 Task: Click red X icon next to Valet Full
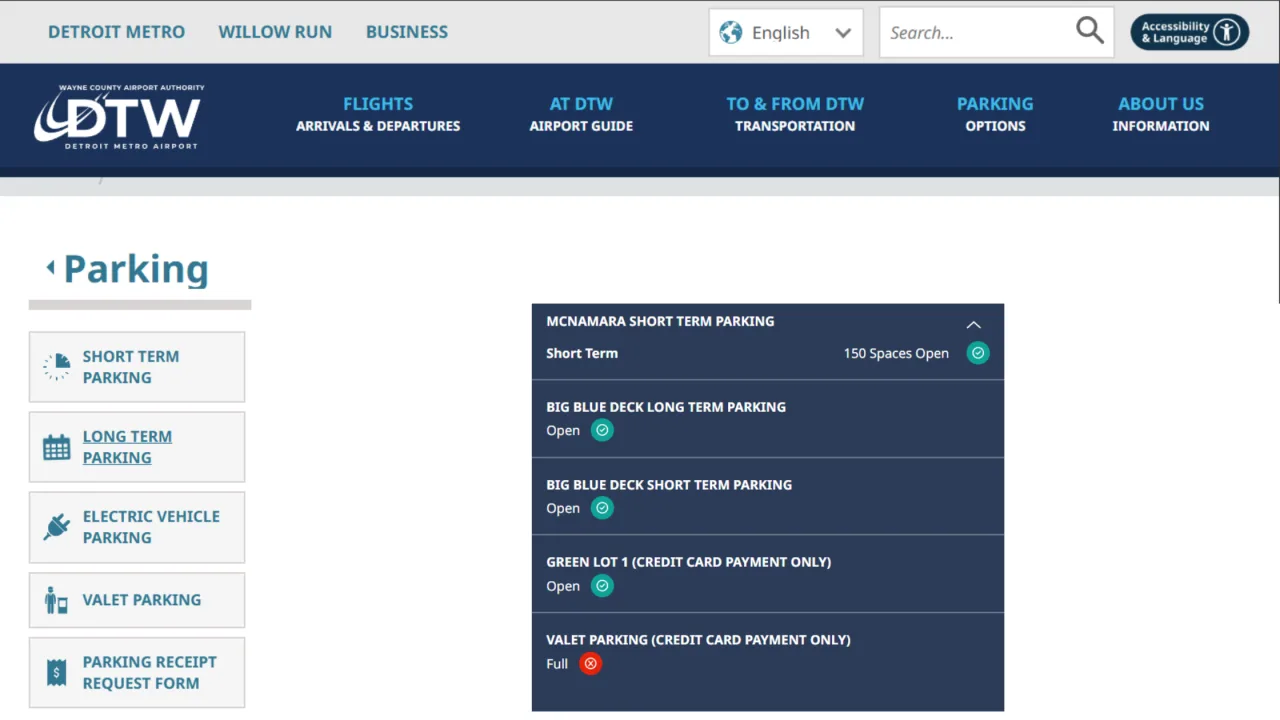pyautogui.click(x=591, y=664)
